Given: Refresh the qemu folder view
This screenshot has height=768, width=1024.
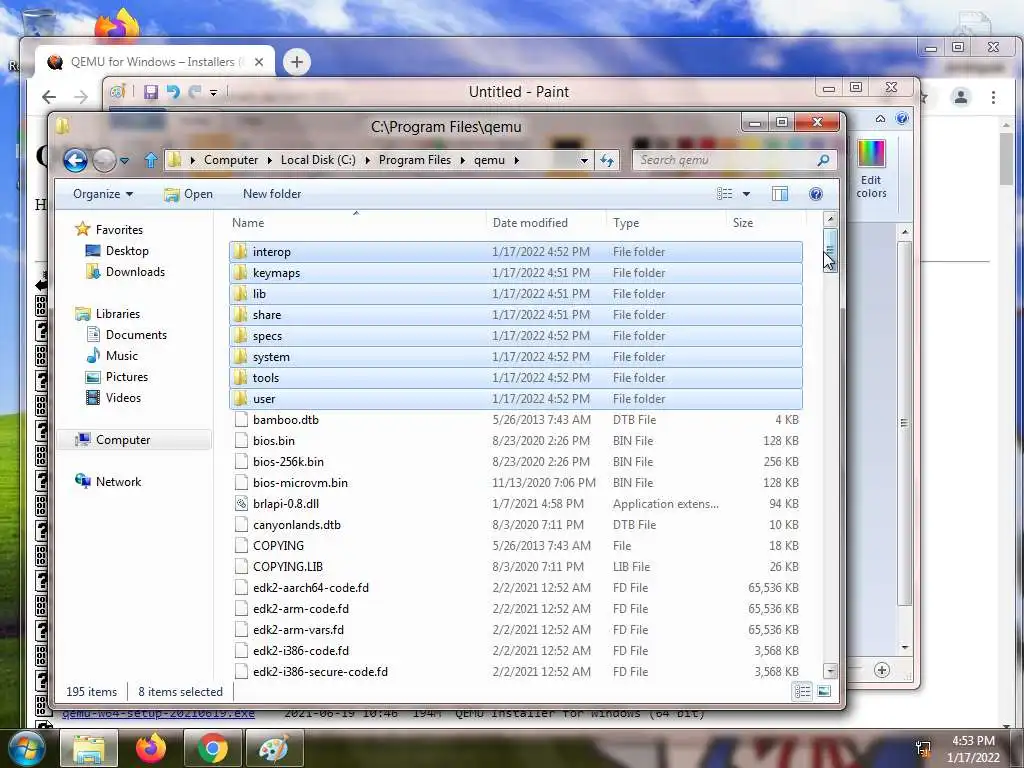Looking at the screenshot, I should click(607, 160).
